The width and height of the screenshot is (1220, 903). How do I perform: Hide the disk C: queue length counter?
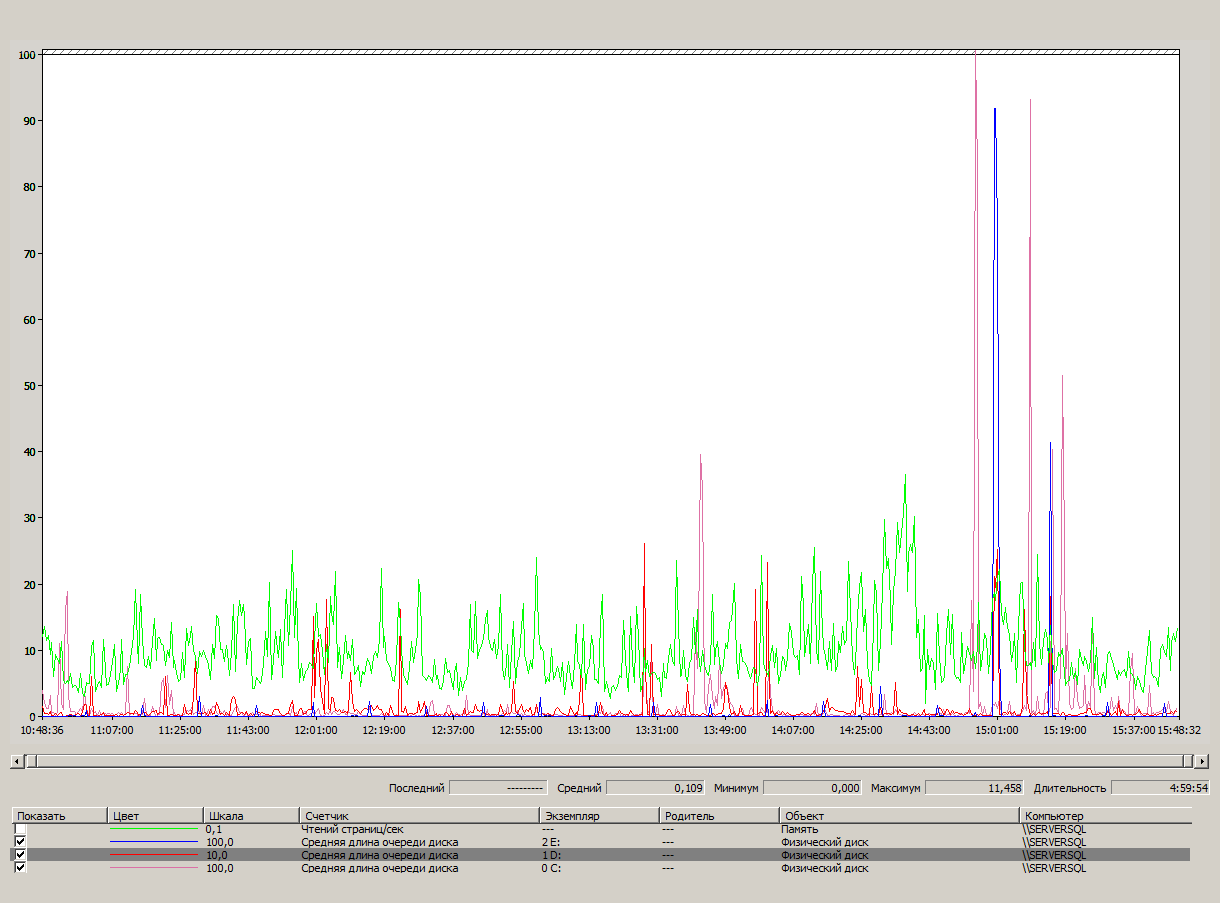pos(20,868)
